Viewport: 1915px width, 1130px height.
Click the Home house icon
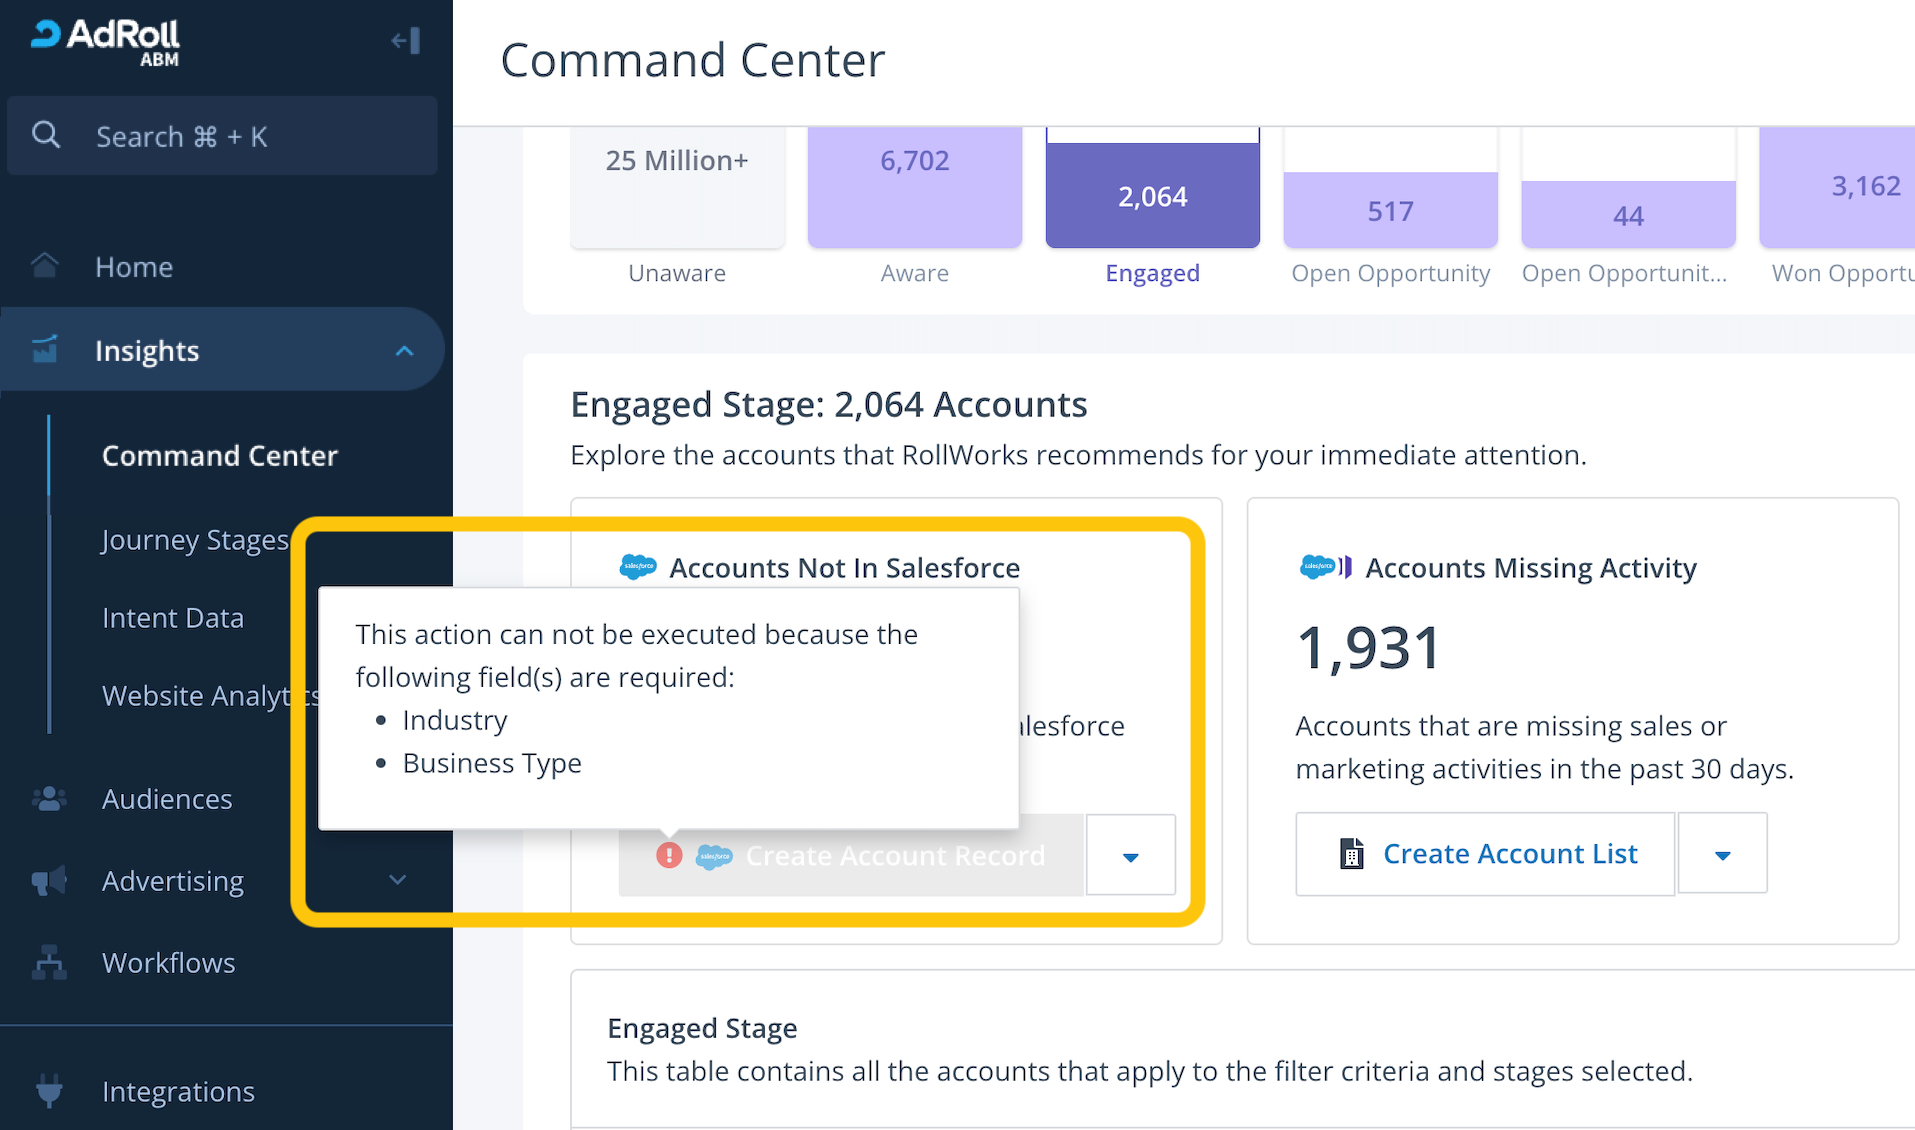coord(45,266)
